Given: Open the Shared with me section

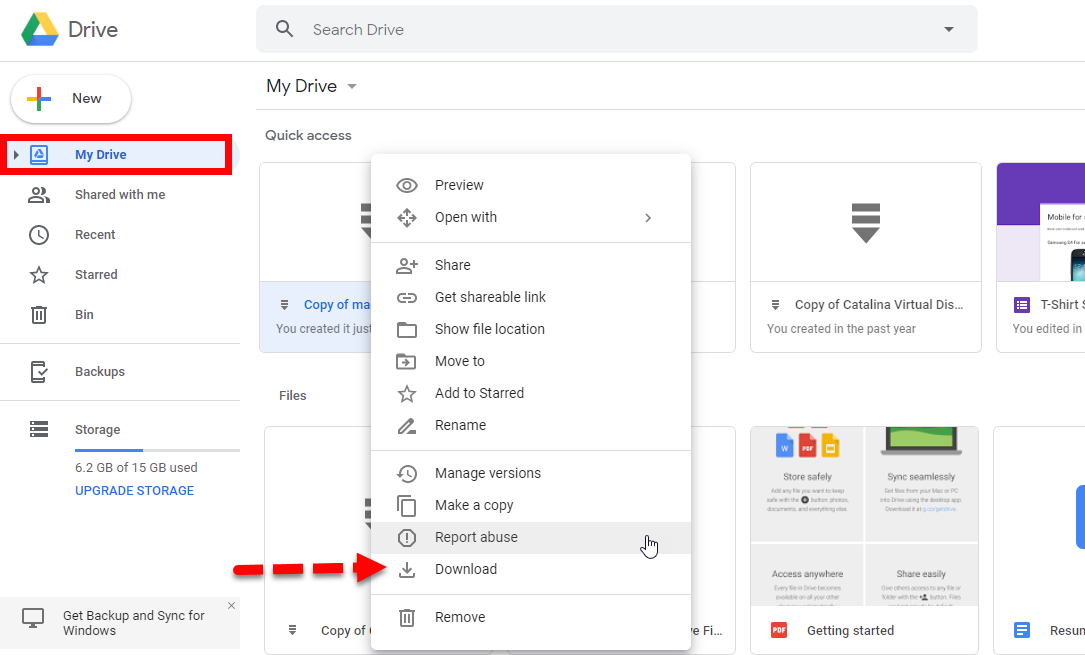Looking at the screenshot, I should click(x=119, y=195).
